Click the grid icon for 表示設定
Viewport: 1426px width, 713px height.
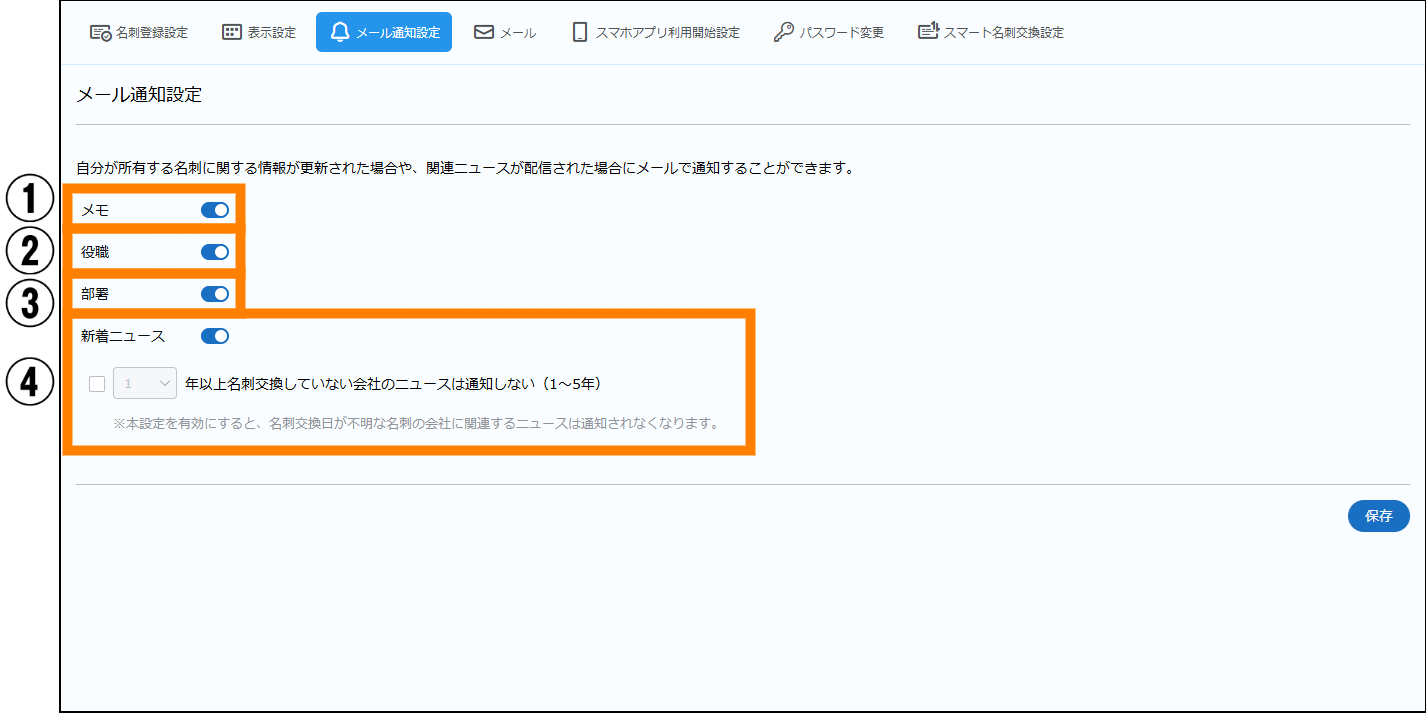pos(232,32)
